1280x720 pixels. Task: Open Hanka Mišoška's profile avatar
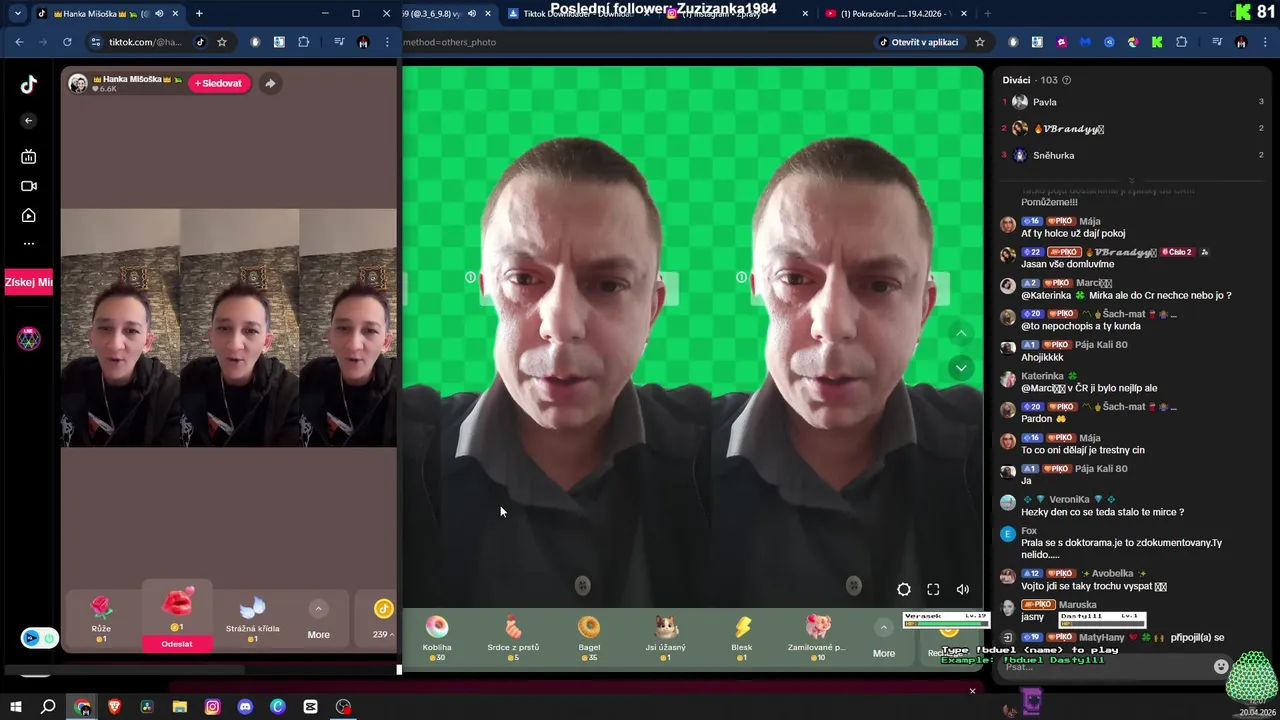pyautogui.click(x=78, y=84)
